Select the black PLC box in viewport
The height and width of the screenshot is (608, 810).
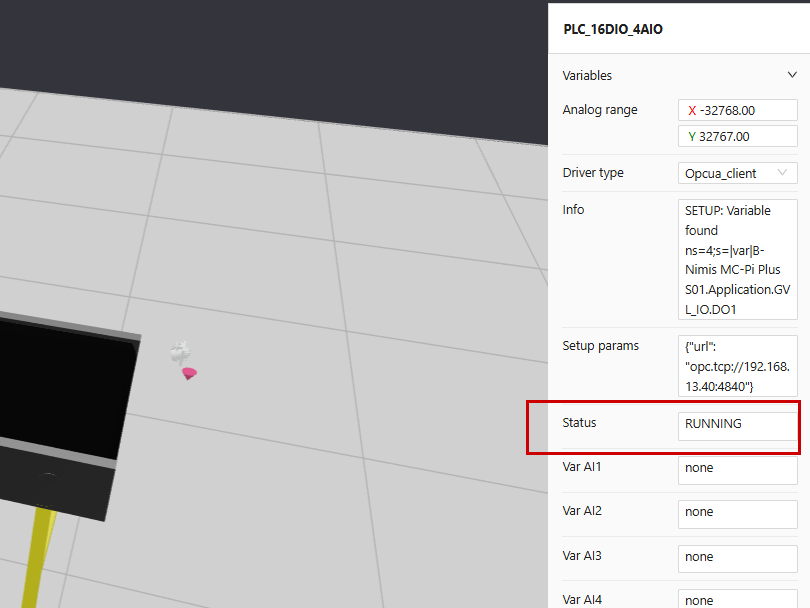pyautogui.click(x=65, y=413)
